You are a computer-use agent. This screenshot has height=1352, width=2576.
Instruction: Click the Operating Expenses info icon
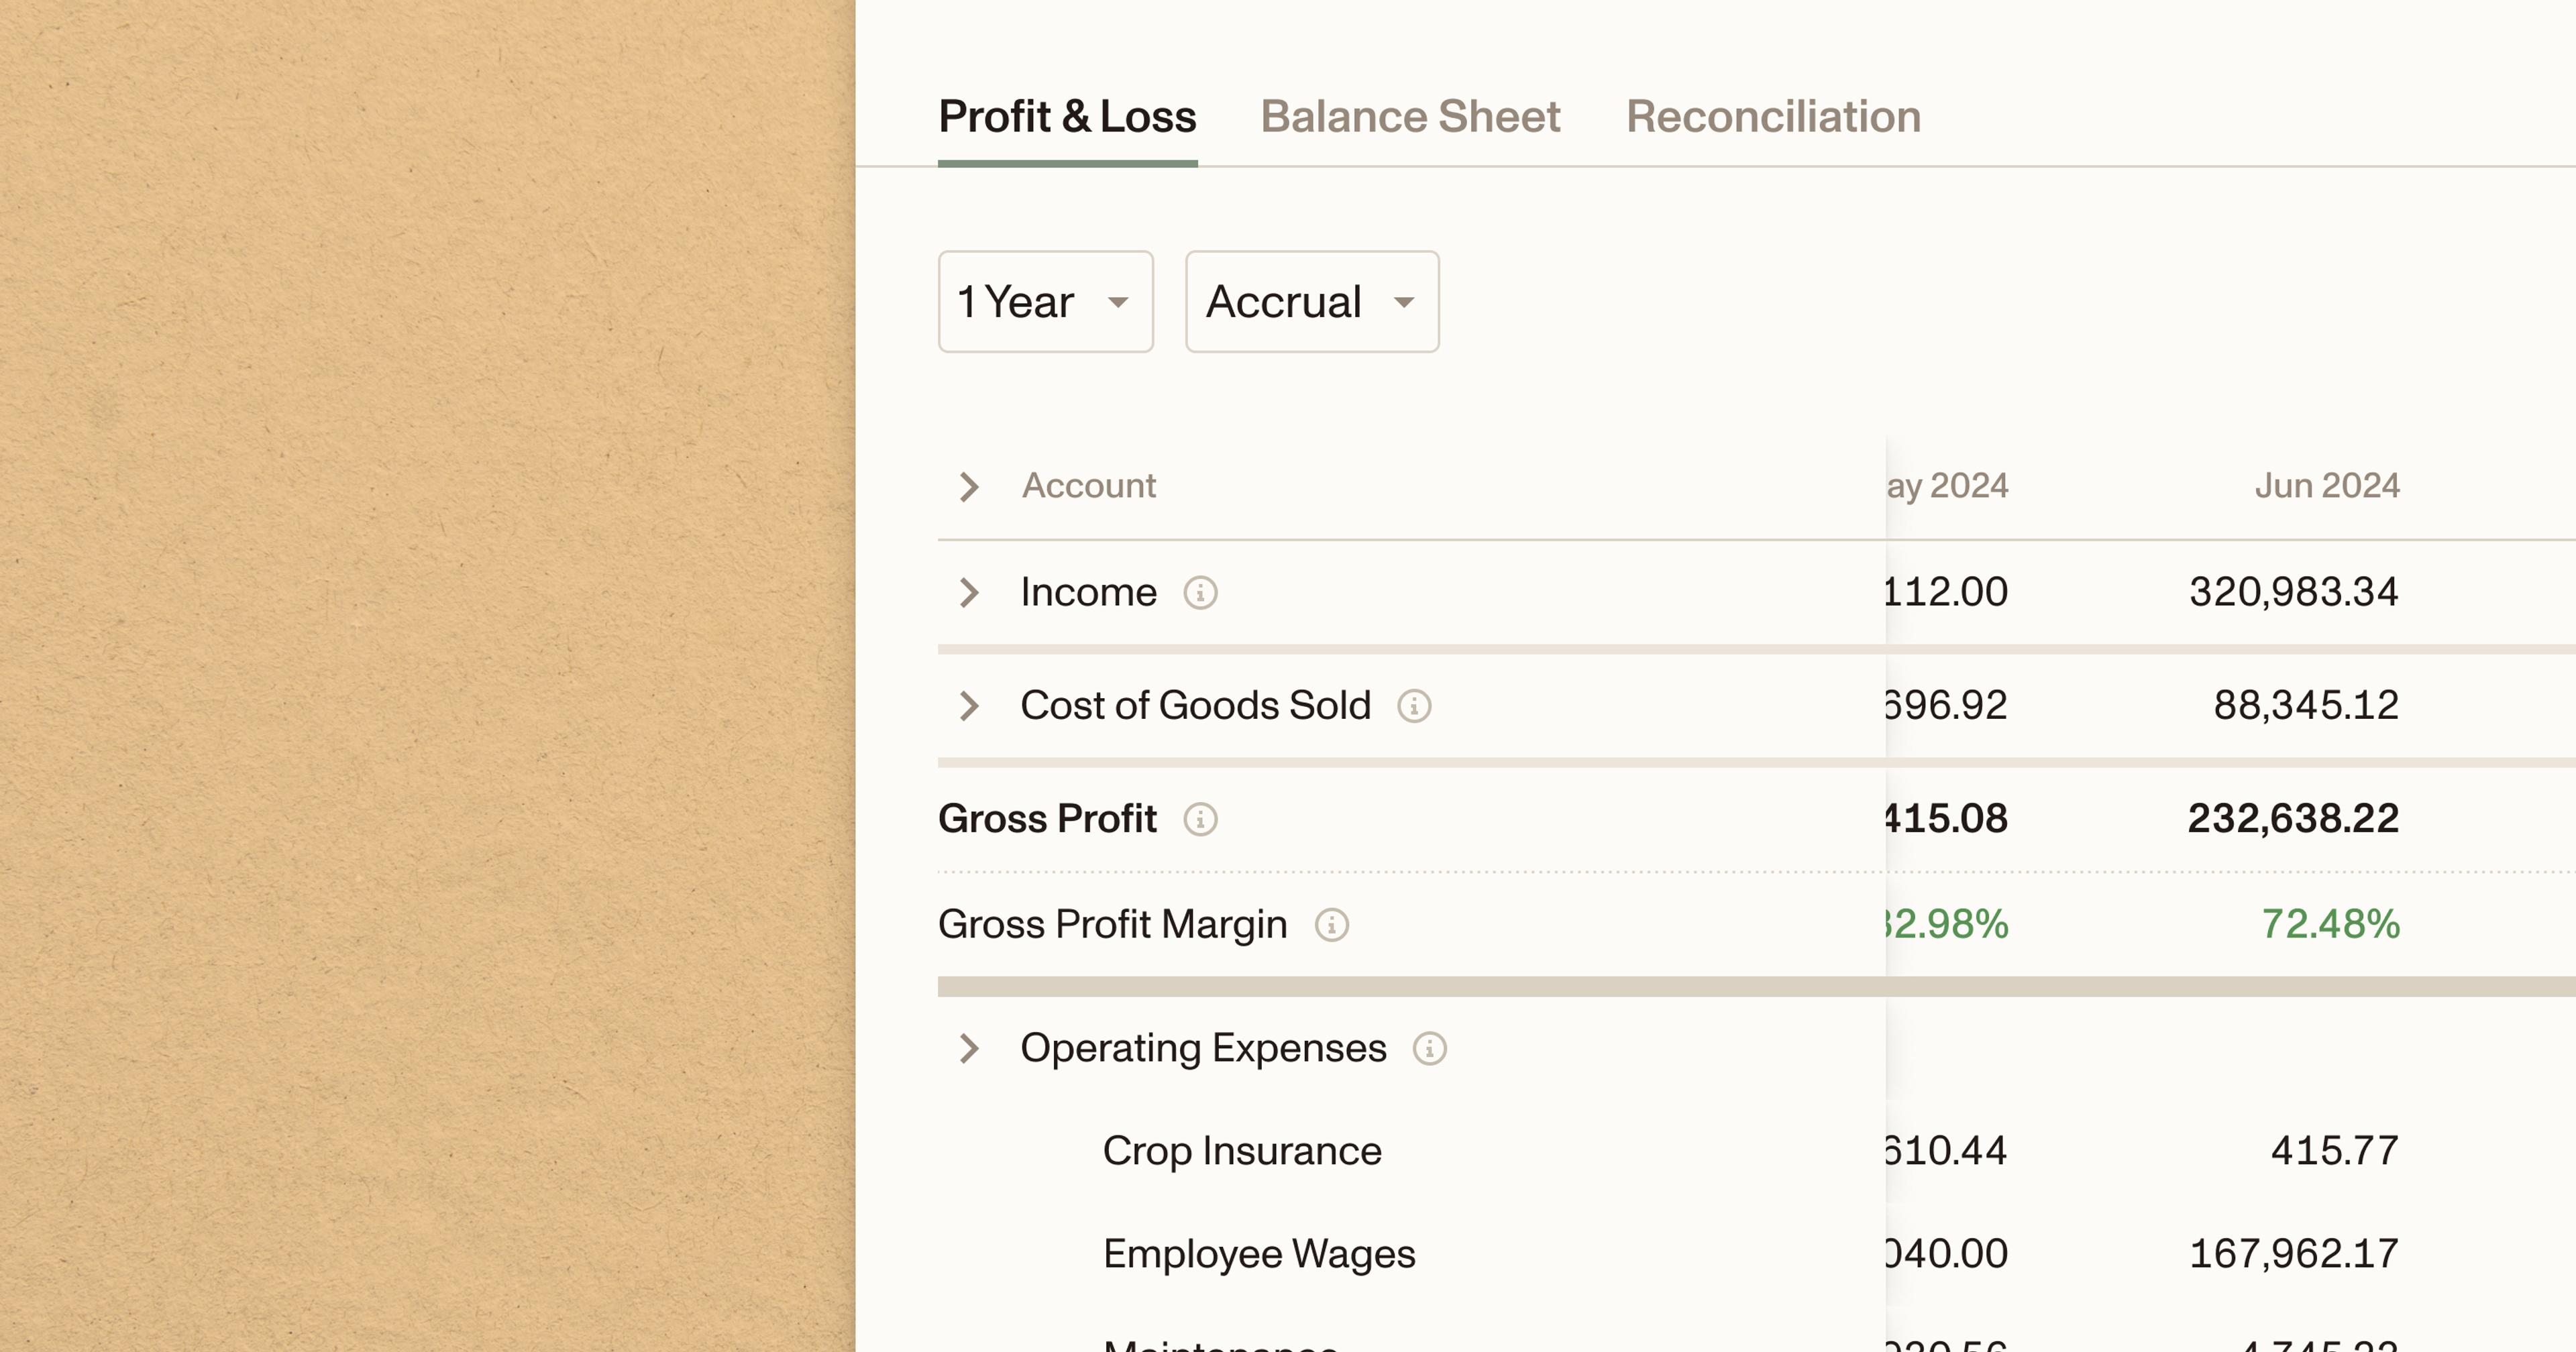point(1429,1049)
